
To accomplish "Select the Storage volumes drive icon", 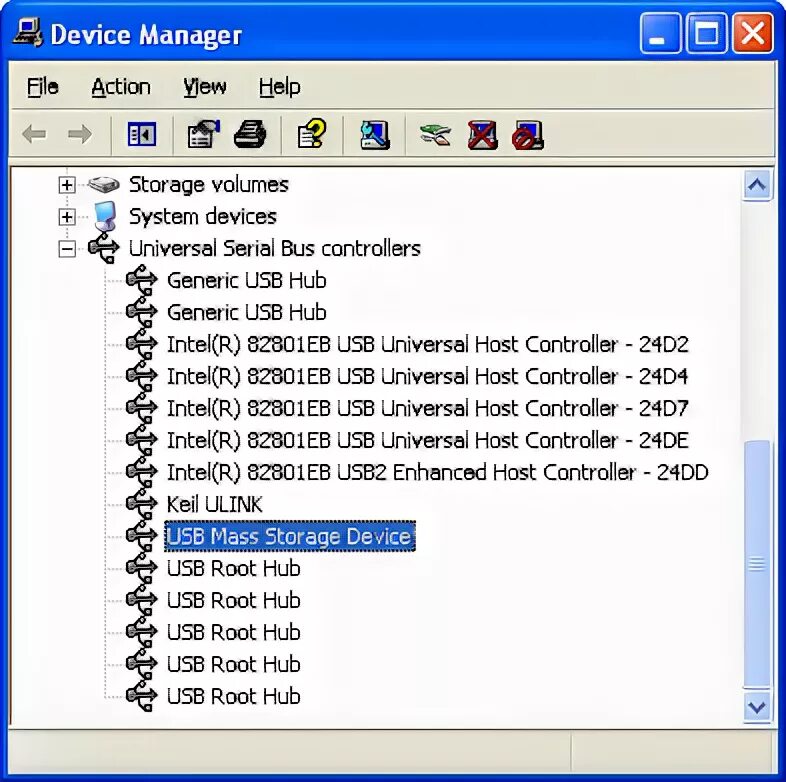I will pos(104,185).
